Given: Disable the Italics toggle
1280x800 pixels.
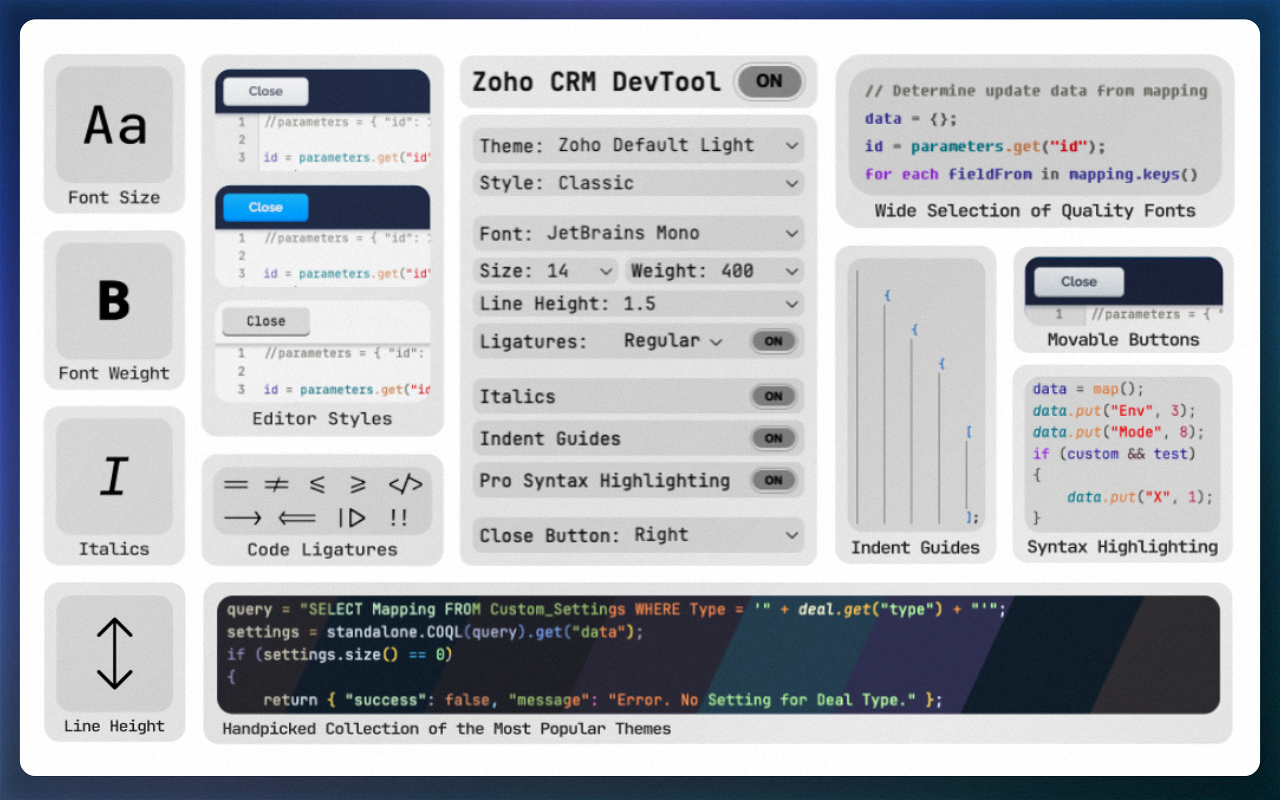Looking at the screenshot, I should point(774,396).
